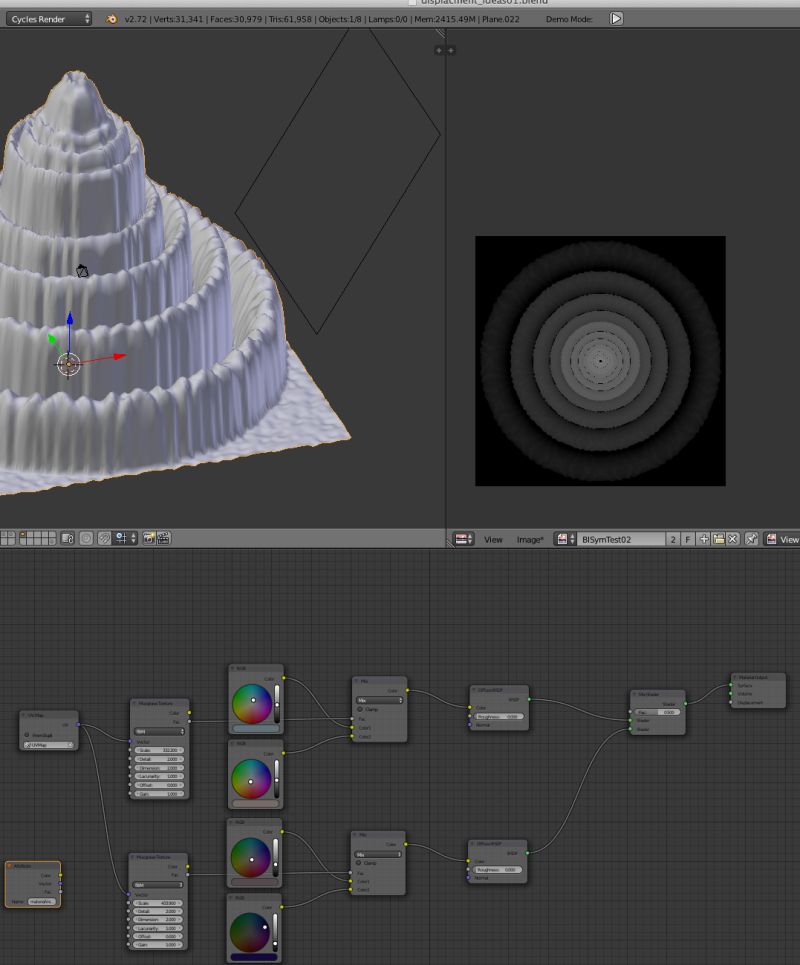Click the render OpenGL camera icon in viewport header
The height and width of the screenshot is (965, 800).
coord(146,540)
